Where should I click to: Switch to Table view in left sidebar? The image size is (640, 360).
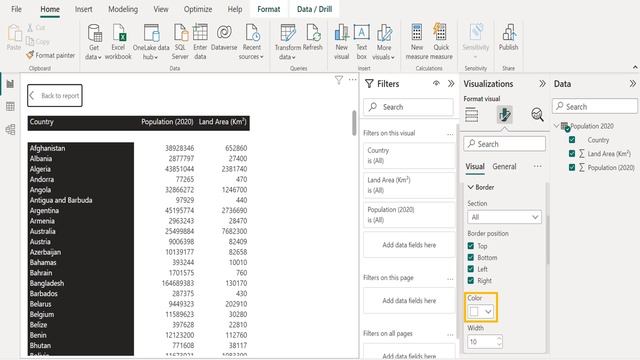pyautogui.click(x=10, y=107)
